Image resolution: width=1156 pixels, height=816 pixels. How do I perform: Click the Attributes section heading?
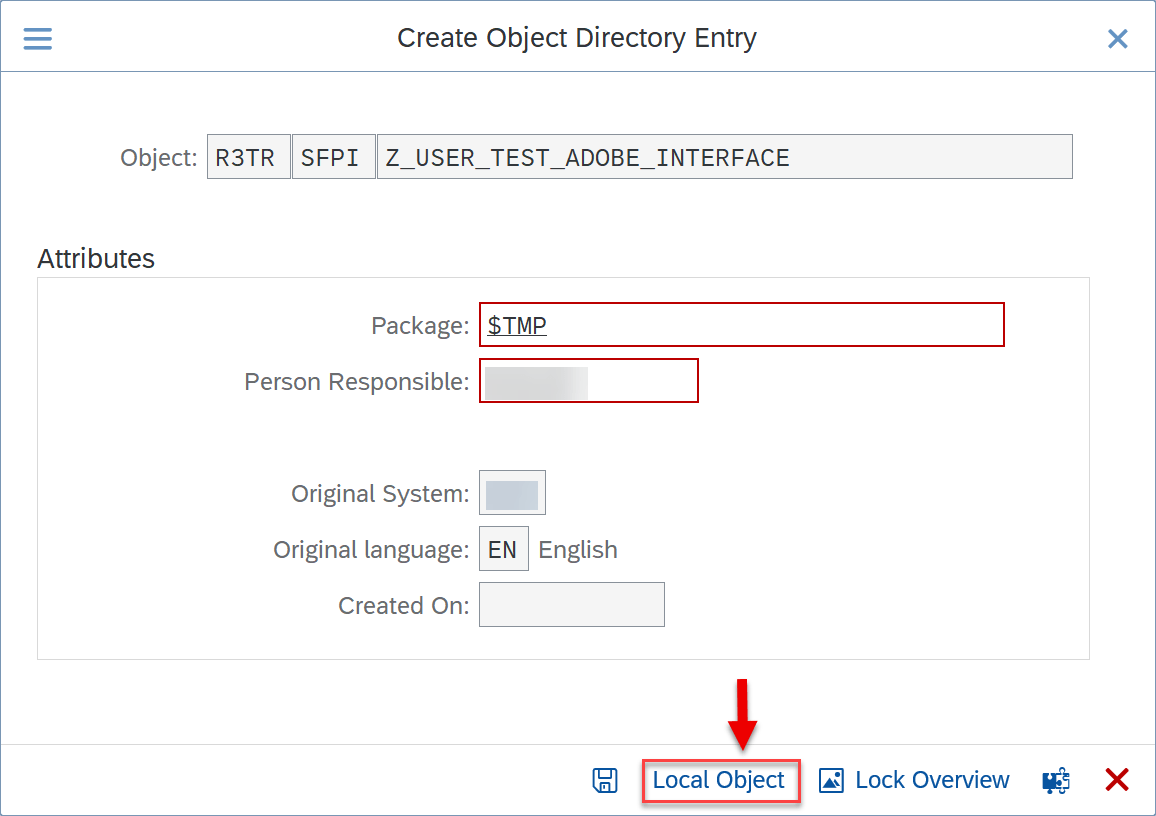(x=96, y=259)
